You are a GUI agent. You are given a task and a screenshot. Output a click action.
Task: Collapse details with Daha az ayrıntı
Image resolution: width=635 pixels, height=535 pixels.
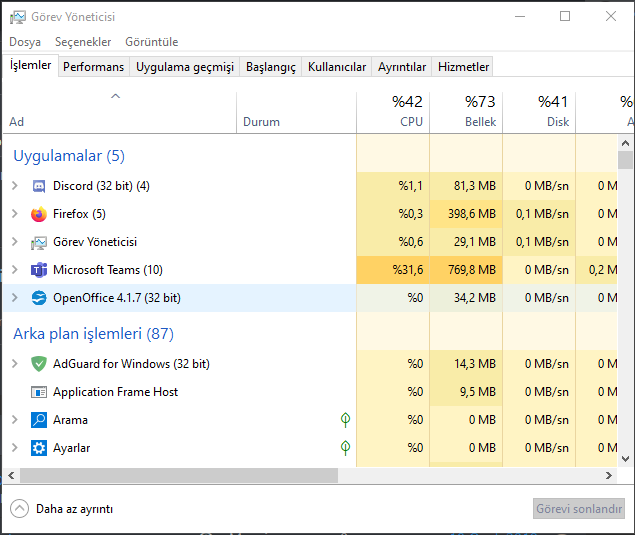click(62, 509)
